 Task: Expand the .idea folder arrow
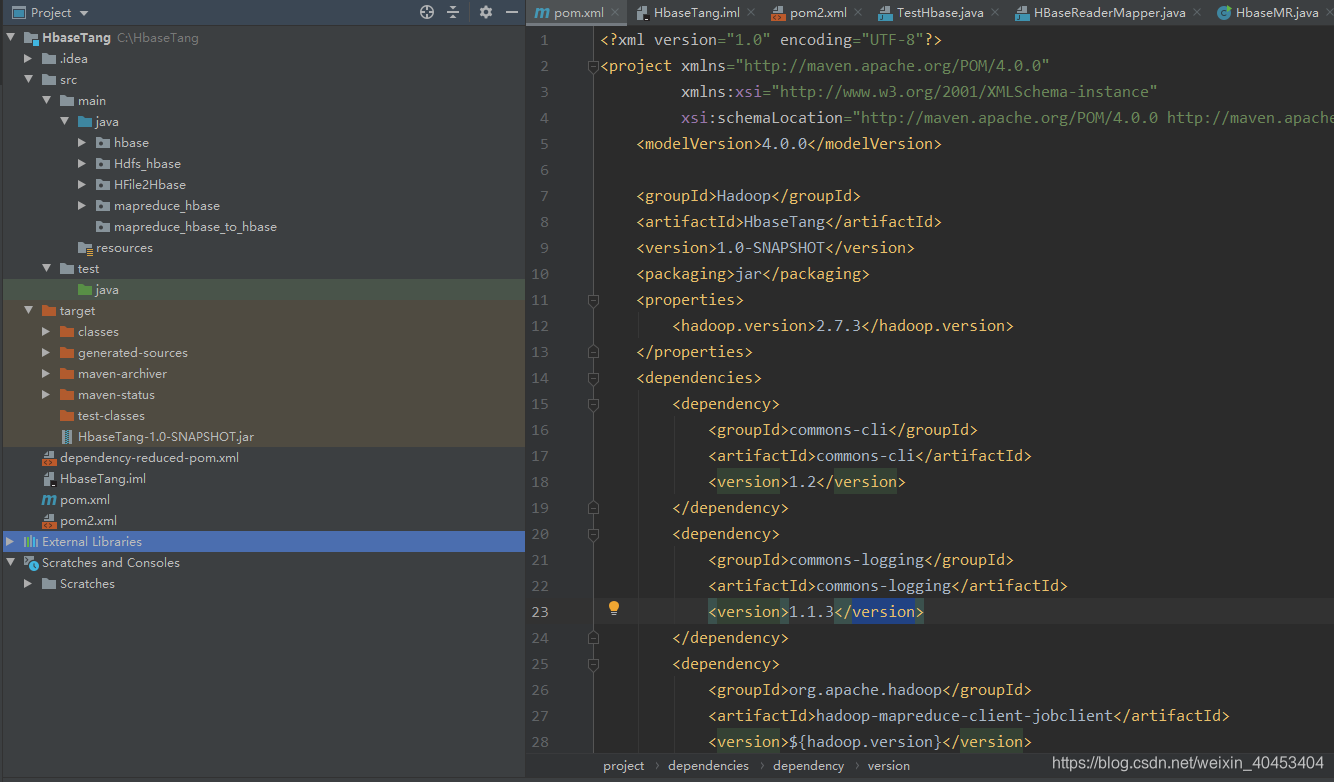click(x=29, y=59)
